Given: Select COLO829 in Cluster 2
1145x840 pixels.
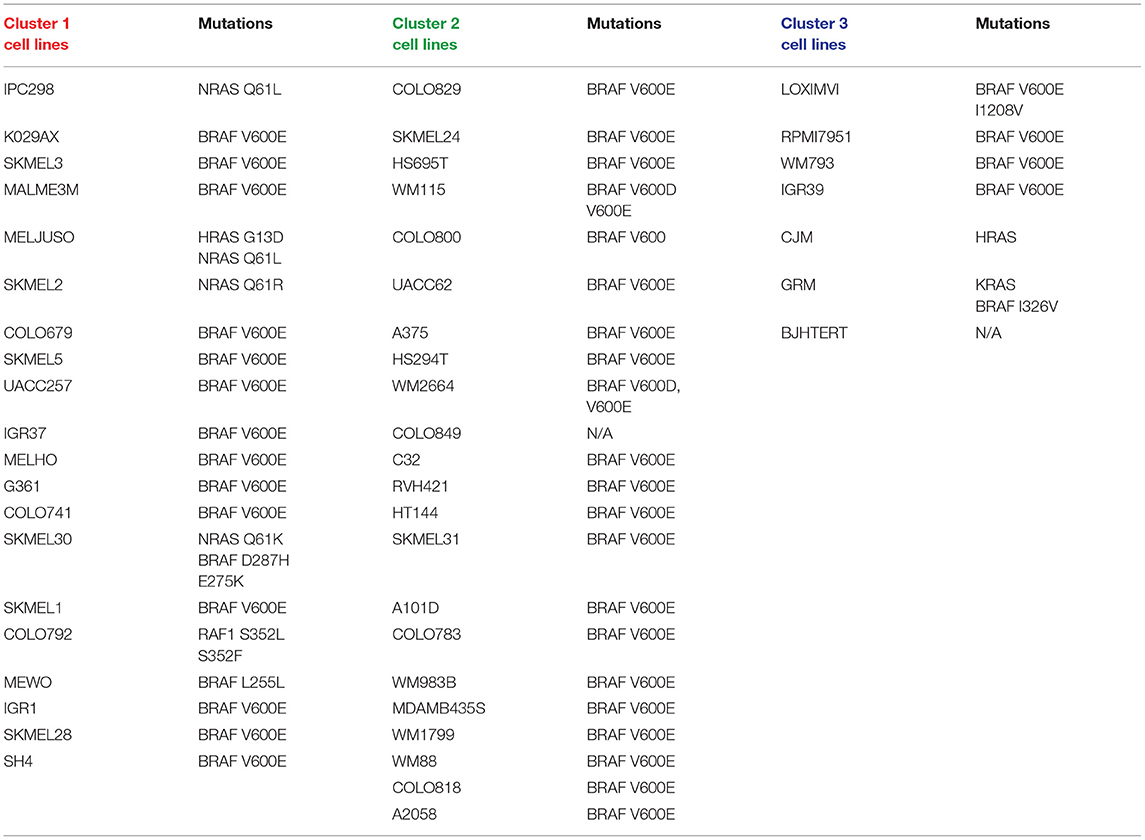Looking at the screenshot, I should click(x=426, y=90).
